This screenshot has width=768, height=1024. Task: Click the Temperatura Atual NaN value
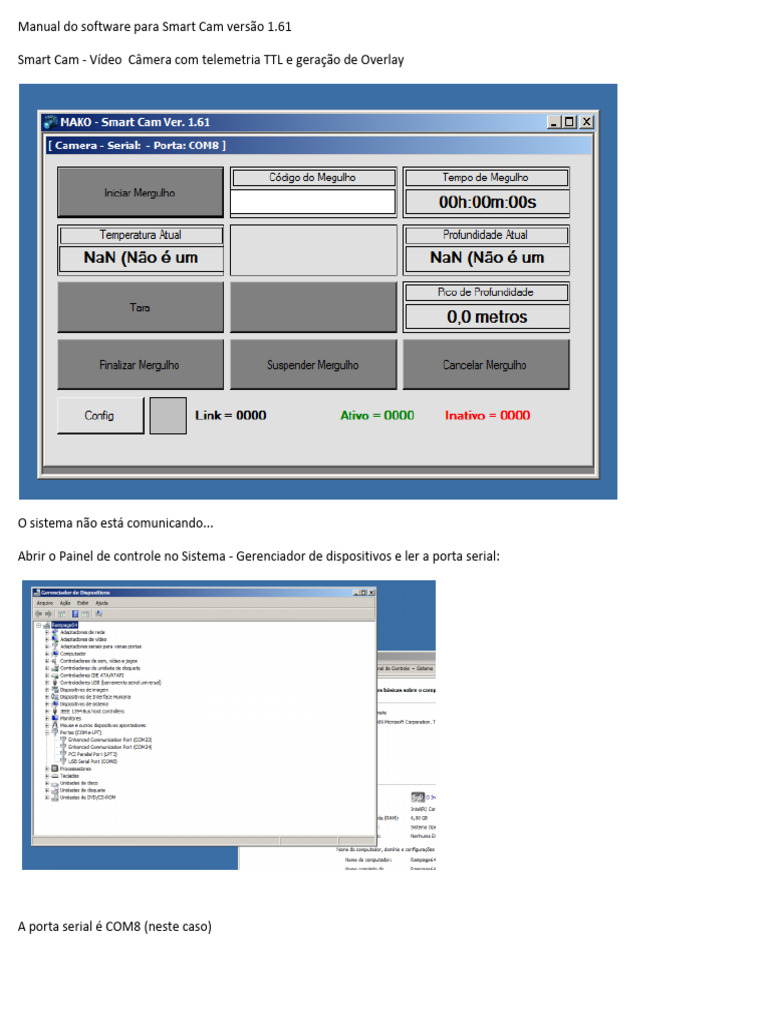[x=140, y=258]
